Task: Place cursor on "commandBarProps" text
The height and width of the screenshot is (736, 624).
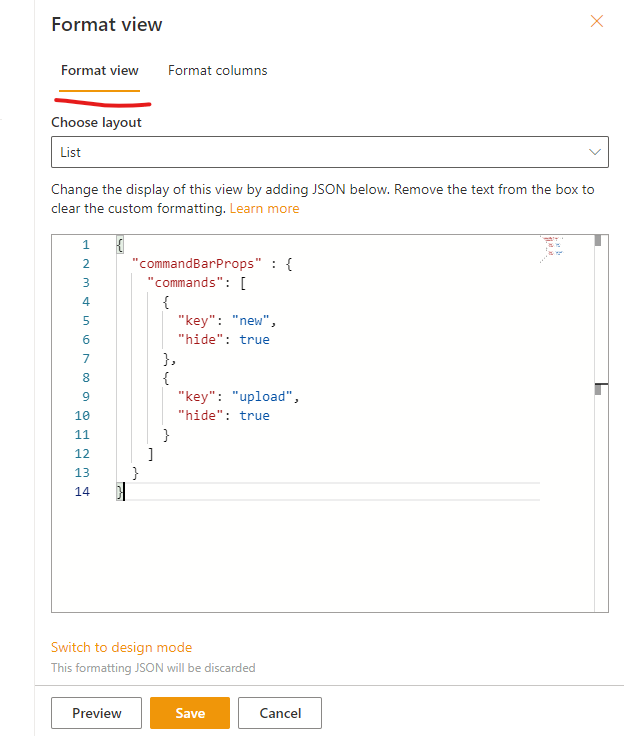Action: [196, 264]
